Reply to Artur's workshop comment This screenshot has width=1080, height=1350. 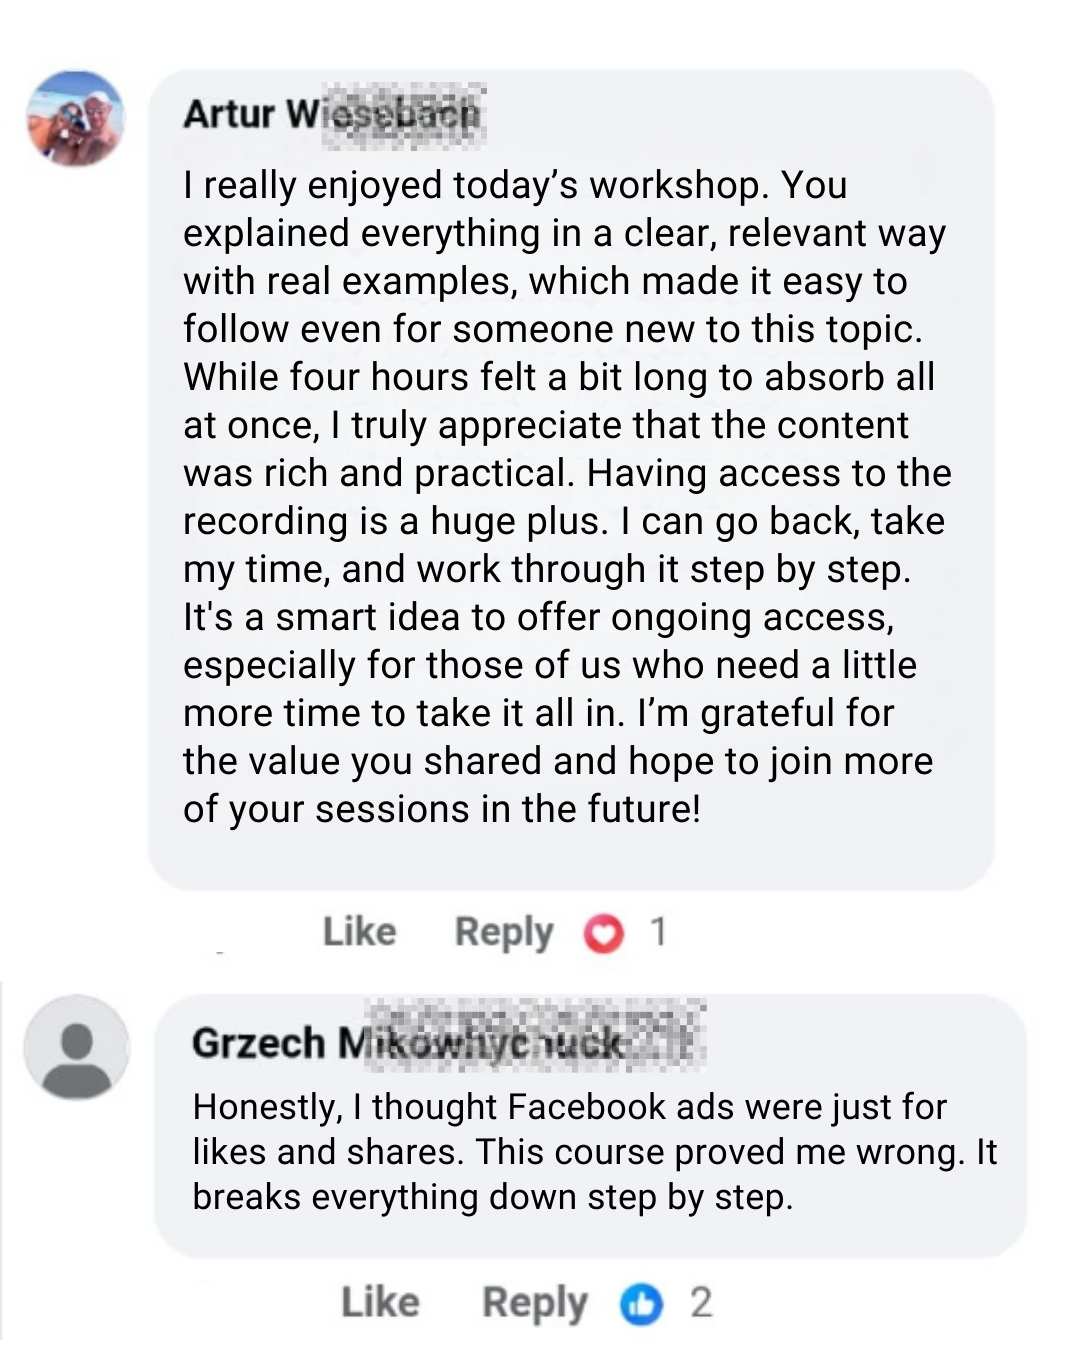coord(503,932)
